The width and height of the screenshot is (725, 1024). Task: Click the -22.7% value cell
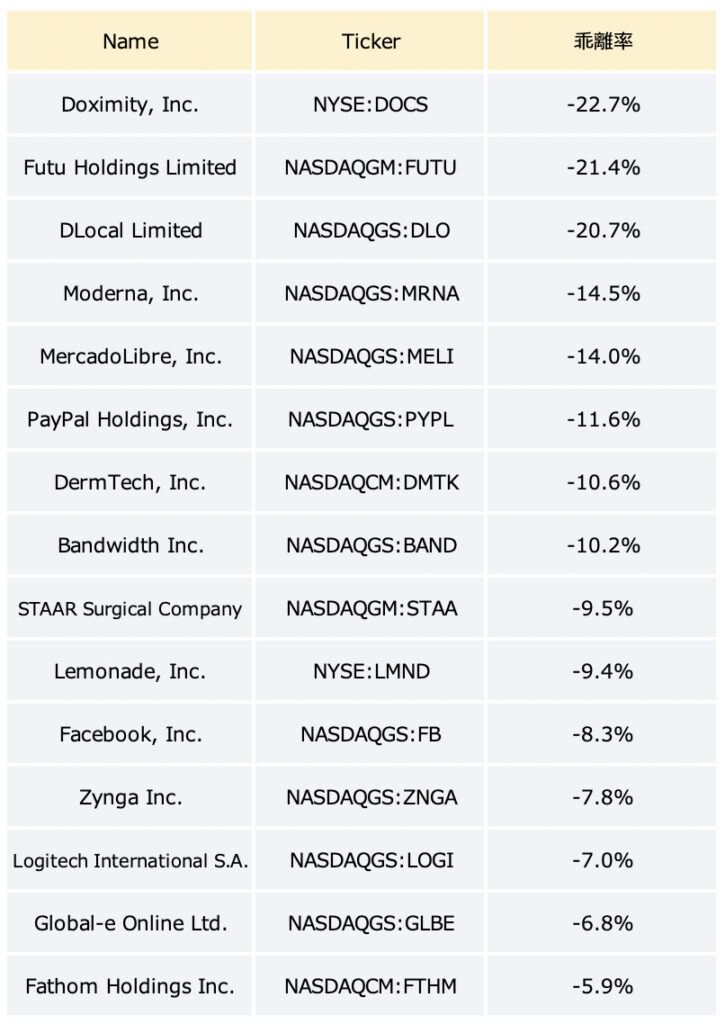[x=602, y=104]
